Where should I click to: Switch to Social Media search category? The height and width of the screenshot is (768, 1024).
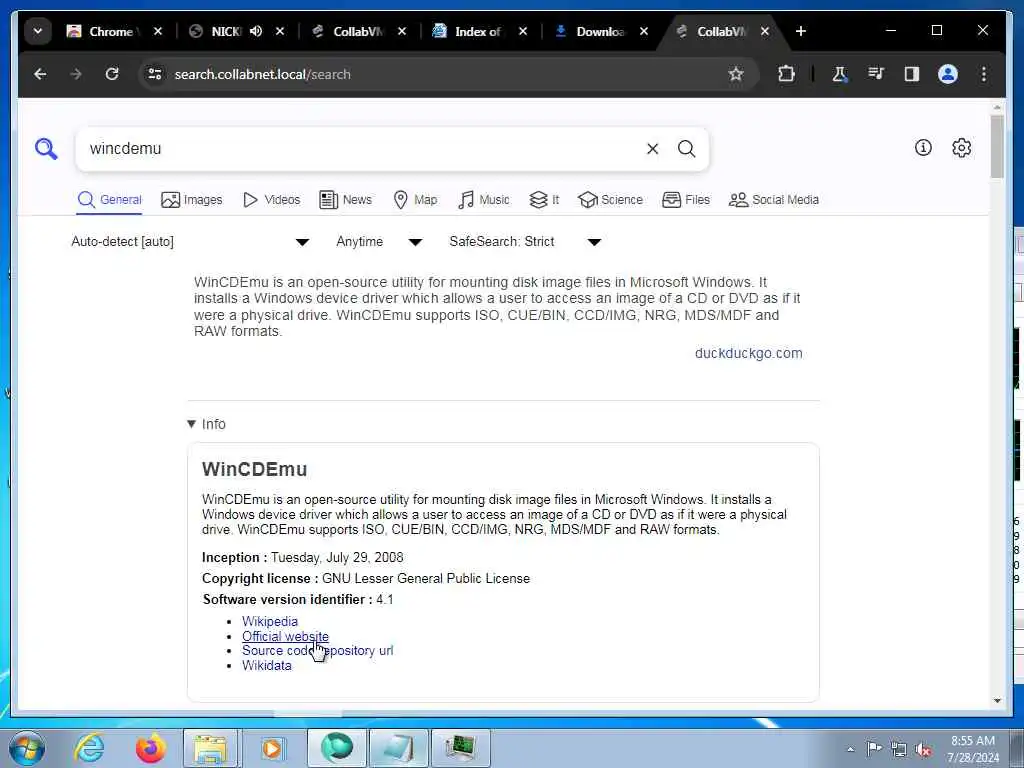(x=774, y=200)
